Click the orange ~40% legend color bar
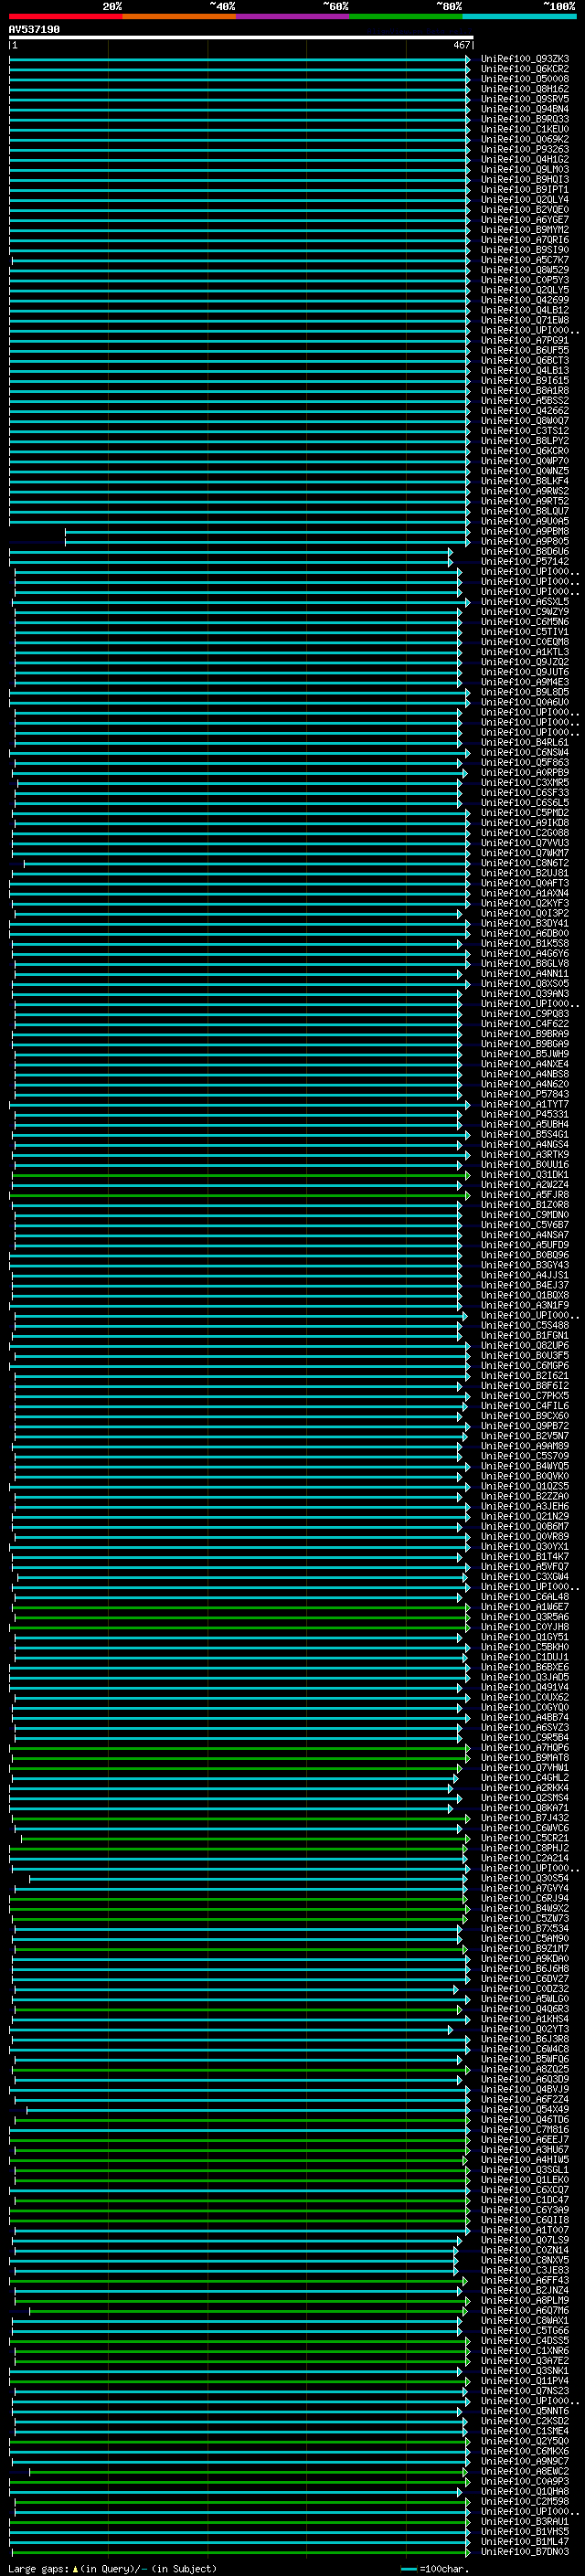Screen dimensions: 585x2576 (x=179, y=16)
